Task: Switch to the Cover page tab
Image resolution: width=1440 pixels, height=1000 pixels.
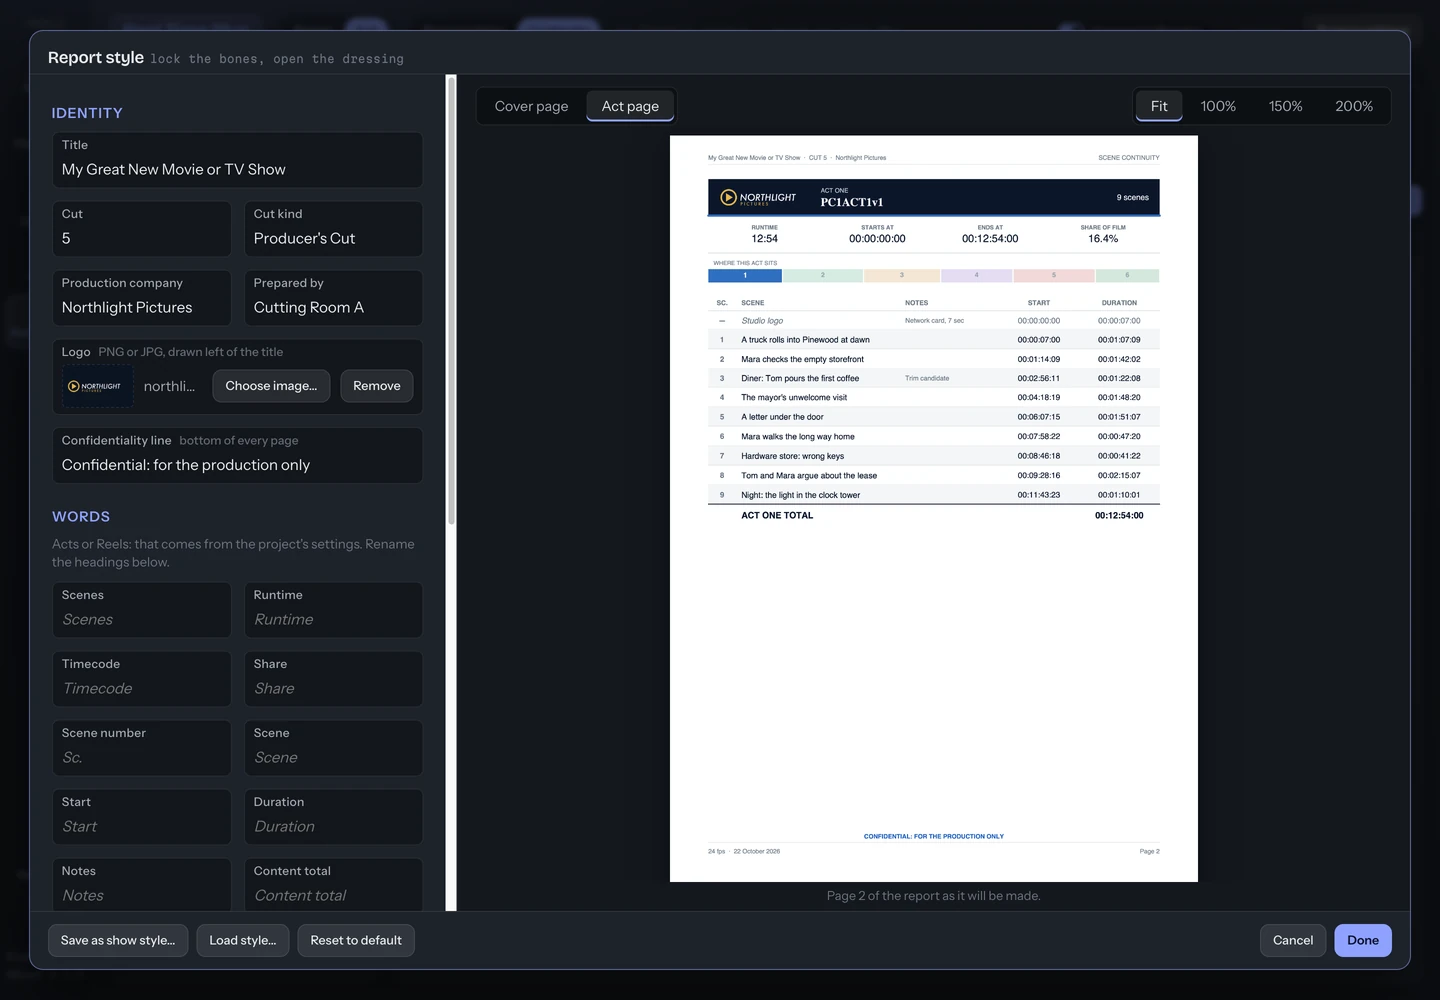Action: pyautogui.click(x=531, y=106)
